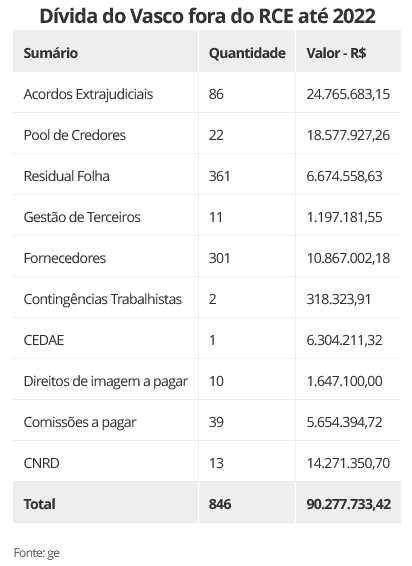The height and width of the screenshot is (566, 412).
Task: Click the value 24.765.683,15
Action: tap(348, 94)
